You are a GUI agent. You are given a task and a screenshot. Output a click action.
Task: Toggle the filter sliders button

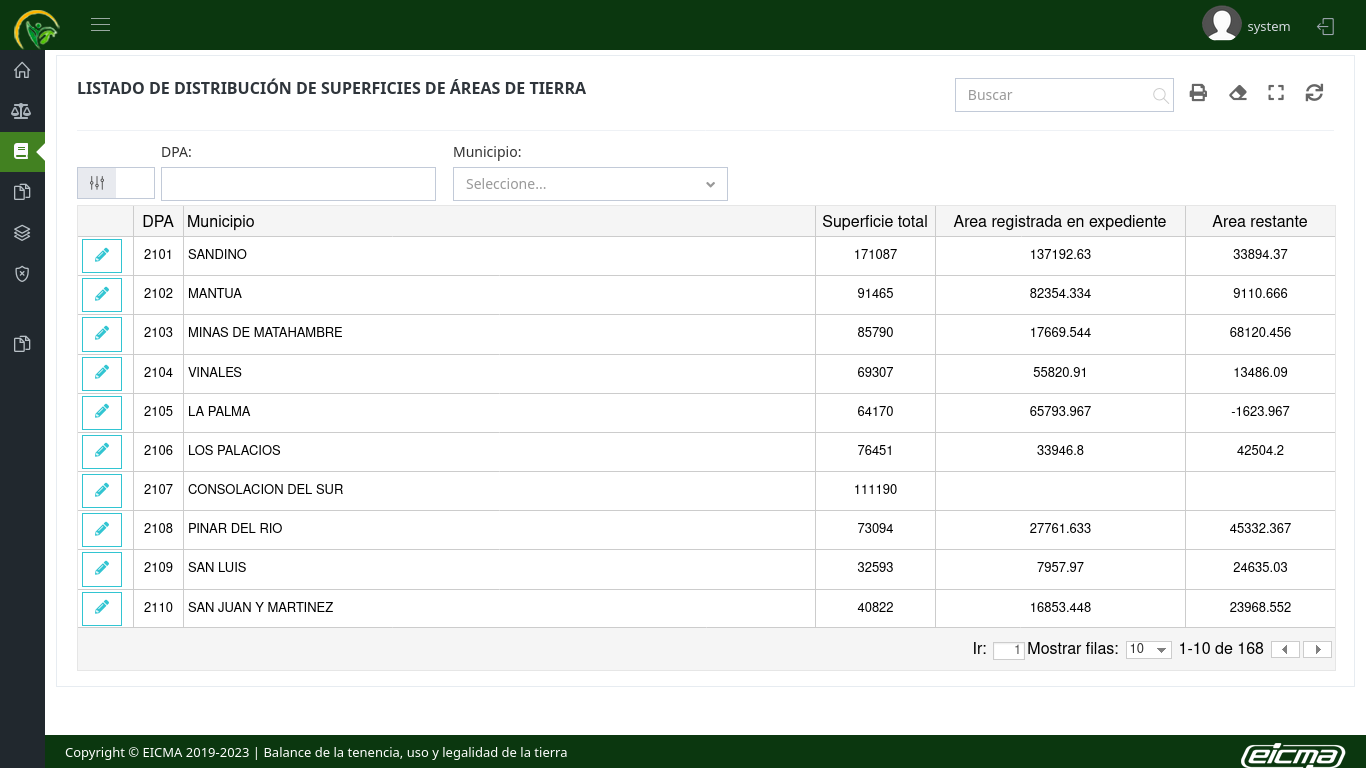(x=97, y=183)
